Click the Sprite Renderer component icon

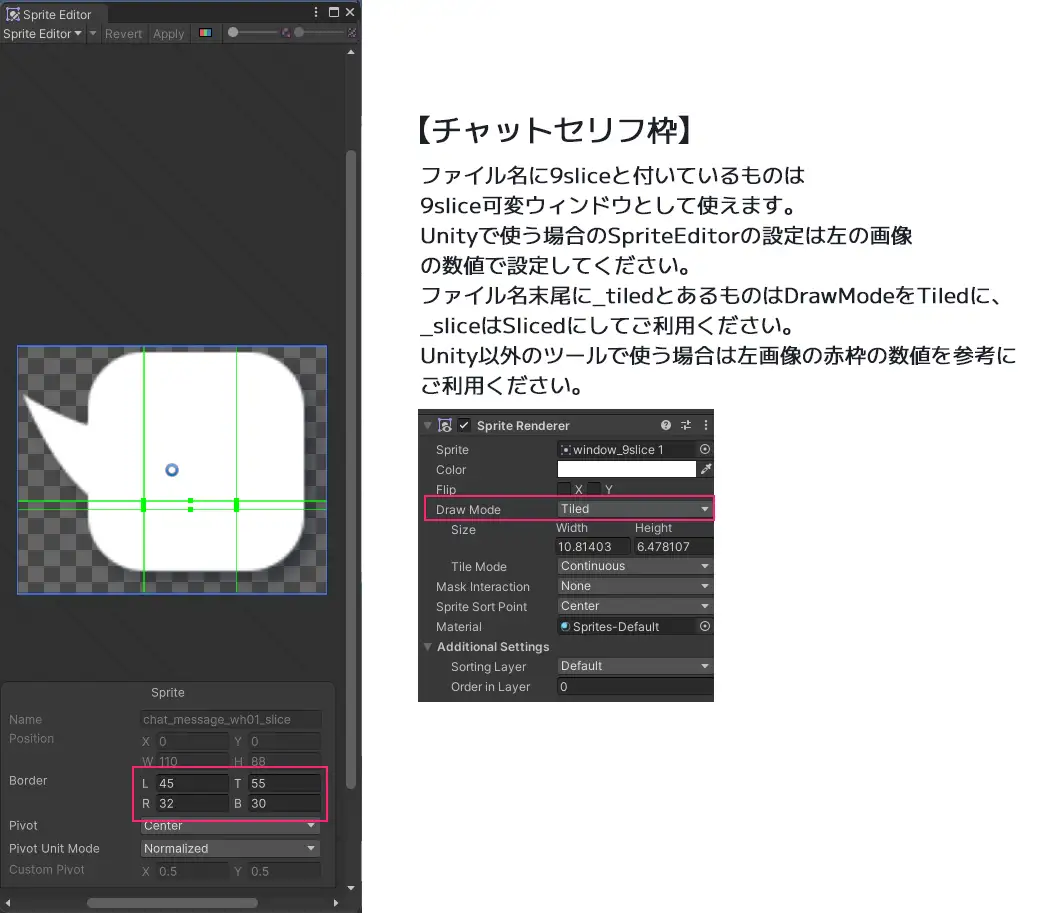tap(445, 424)
